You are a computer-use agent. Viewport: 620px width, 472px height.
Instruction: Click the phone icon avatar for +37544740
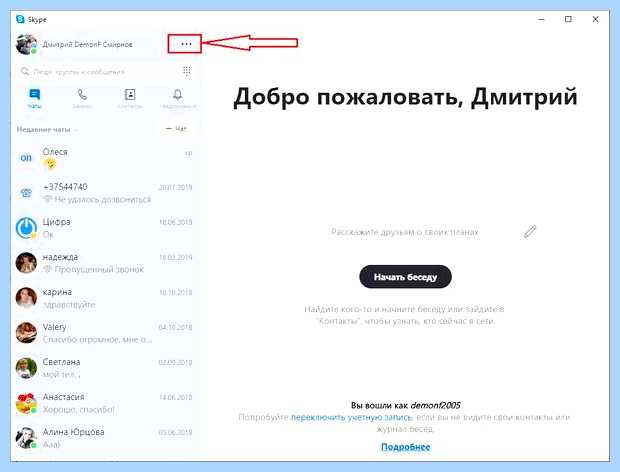tap(26, 193)
